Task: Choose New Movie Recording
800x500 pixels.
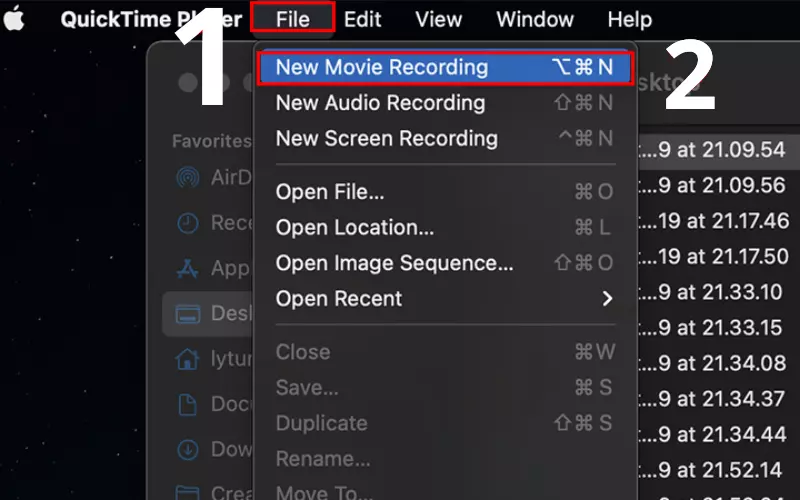Action: (444, 67)
